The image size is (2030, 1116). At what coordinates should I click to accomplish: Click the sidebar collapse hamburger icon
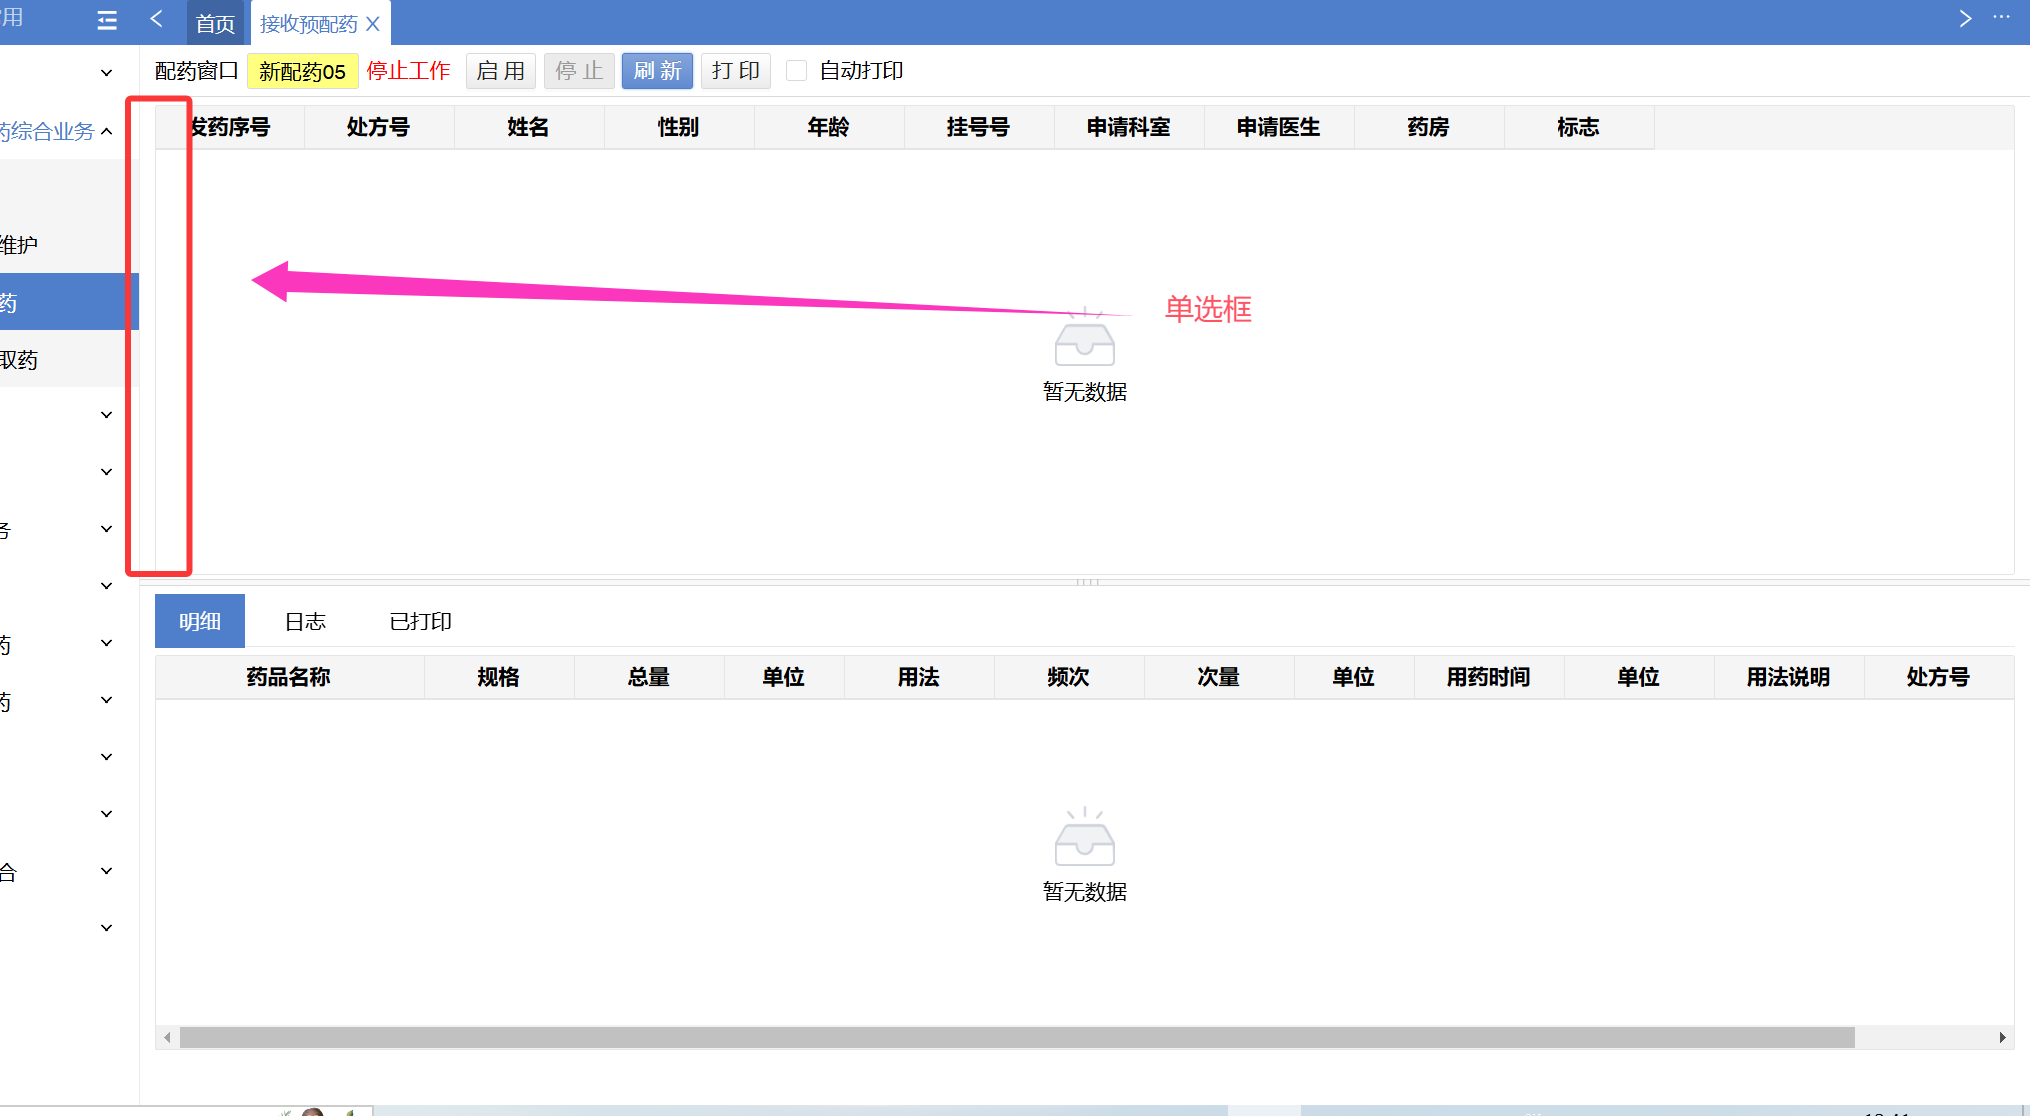pyautogui.click(x=107, y=20)
